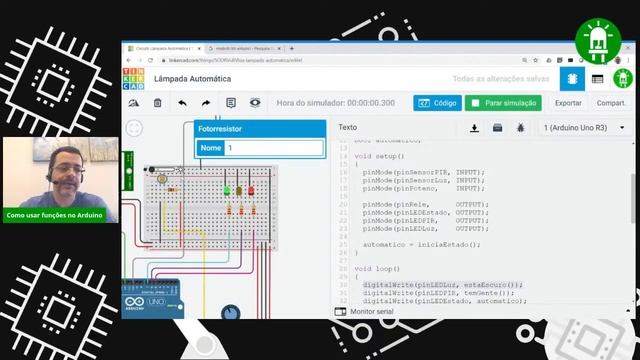
Task: Open the user profile avatar
Action: click(623, 78)
